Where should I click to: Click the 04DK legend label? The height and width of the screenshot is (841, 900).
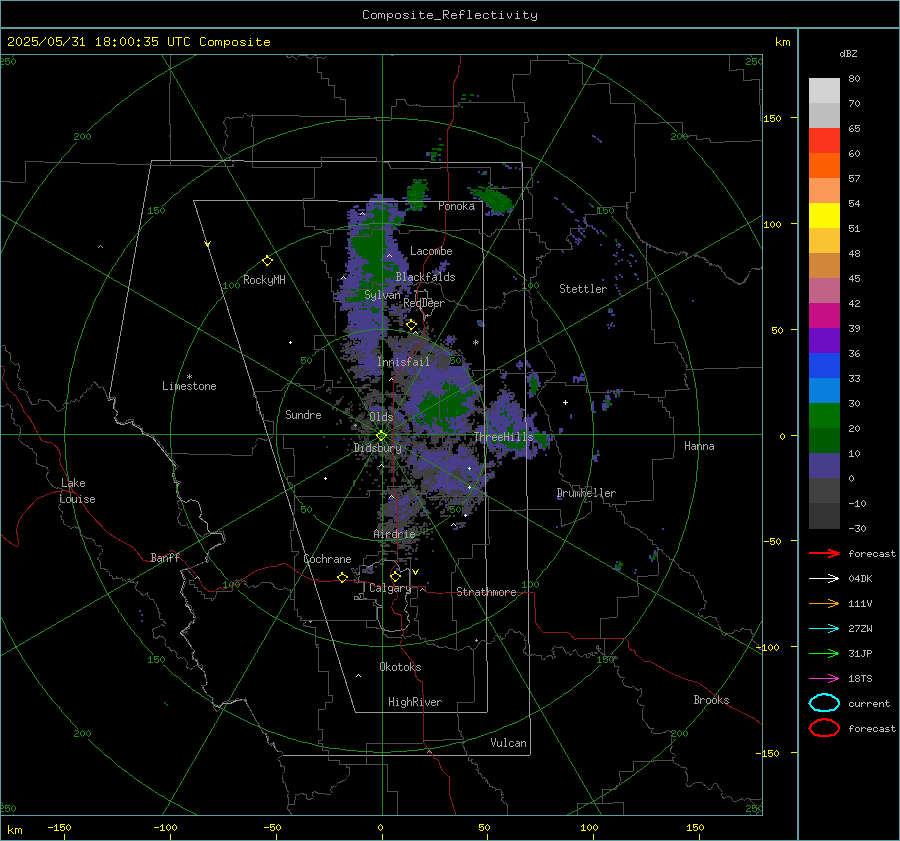point(860,578)
